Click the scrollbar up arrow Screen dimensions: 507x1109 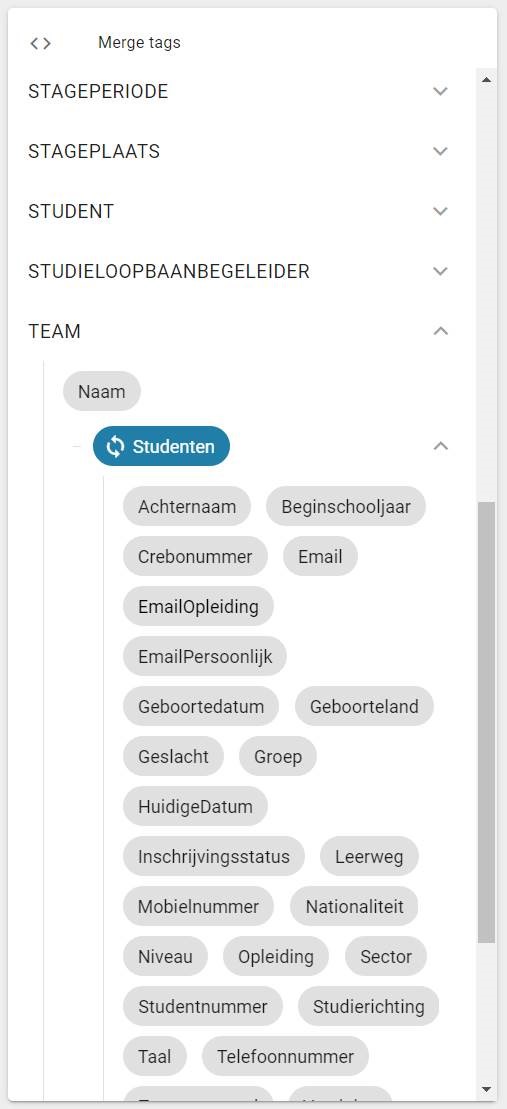pos(486,80)
